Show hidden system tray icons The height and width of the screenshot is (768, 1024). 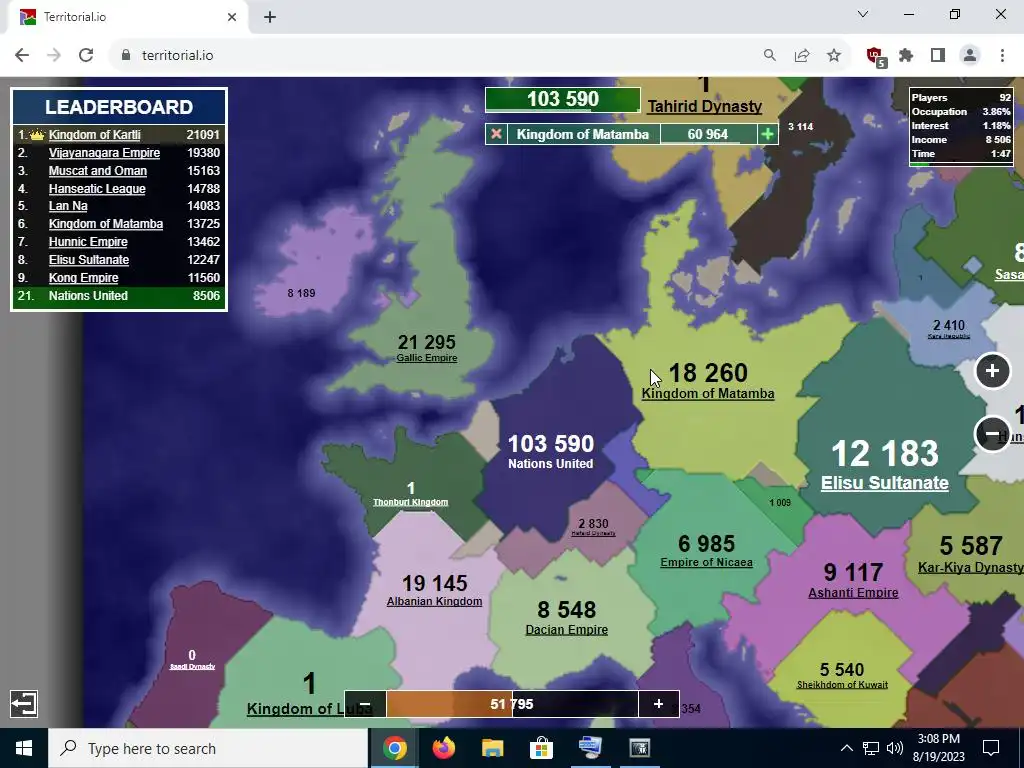(846, 748)
